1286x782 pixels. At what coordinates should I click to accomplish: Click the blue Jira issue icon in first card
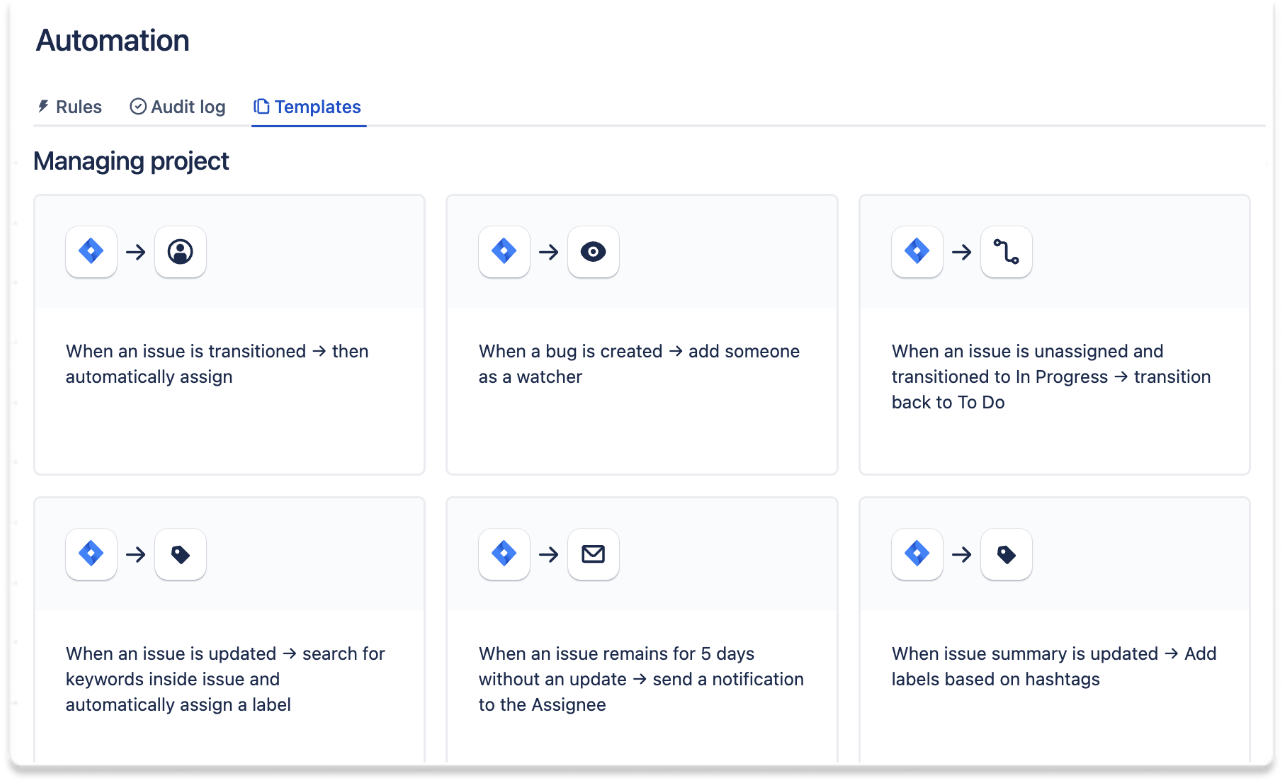91,252
